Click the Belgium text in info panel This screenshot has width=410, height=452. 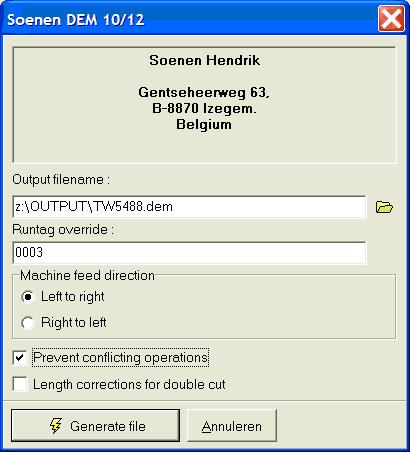204,124
